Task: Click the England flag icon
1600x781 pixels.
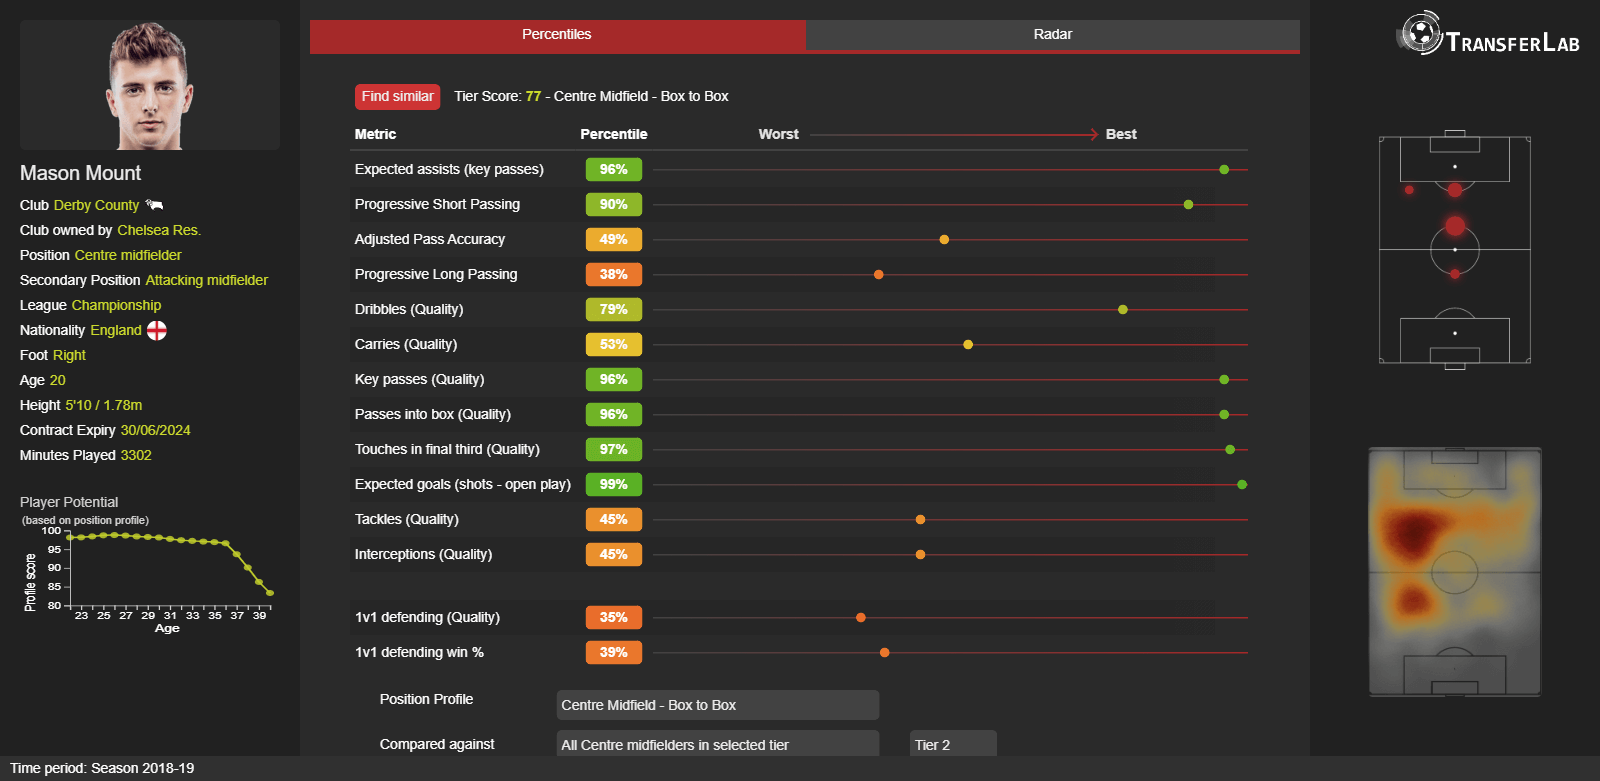Action: point(157,330)
